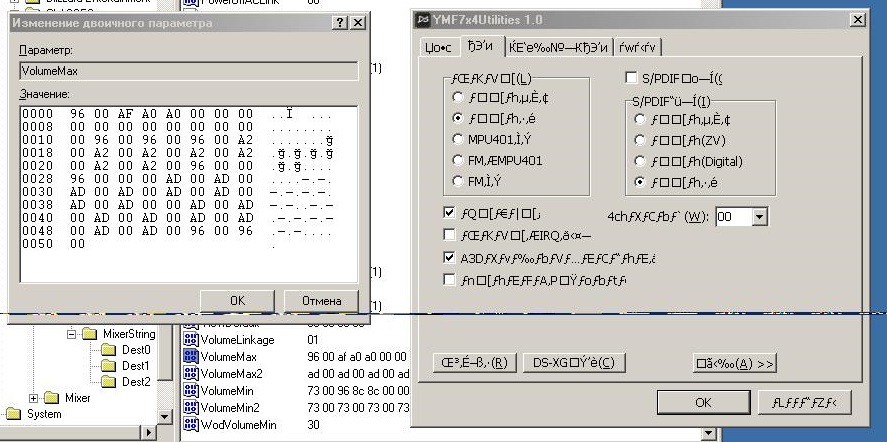The image size is (887, 442).
Task: Select the Dest2 folder icon
Action: click(x=109, y=381)
